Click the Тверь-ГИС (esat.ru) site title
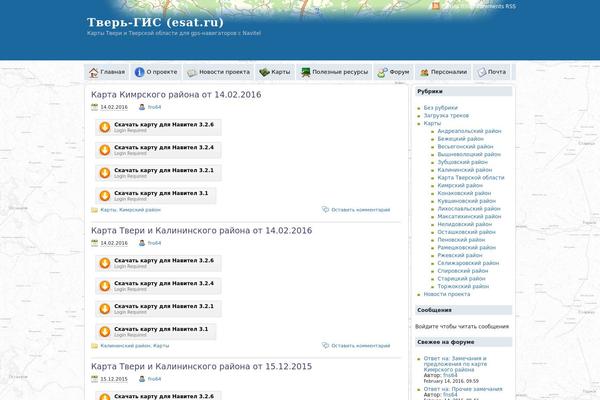 click(155, 22)
